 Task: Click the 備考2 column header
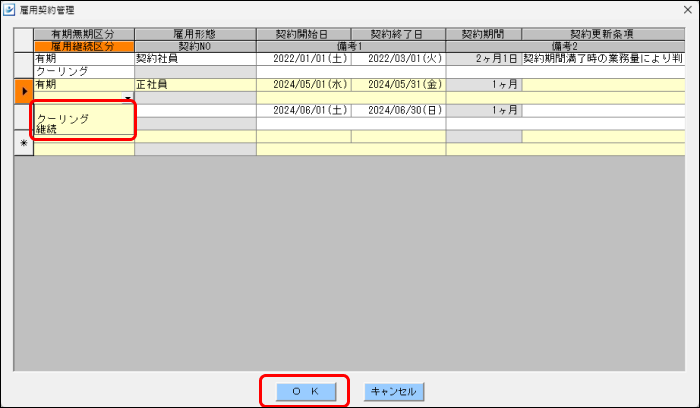pyautogui.click(x=565, y=46)
